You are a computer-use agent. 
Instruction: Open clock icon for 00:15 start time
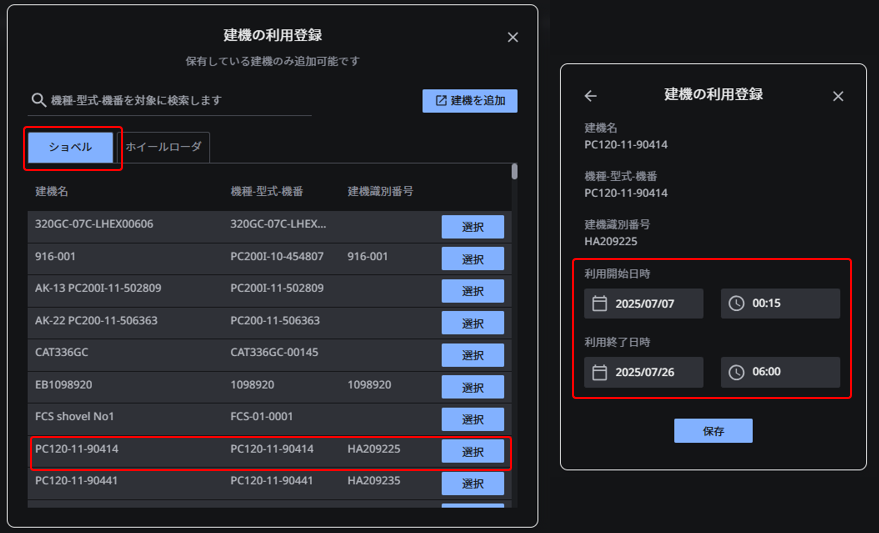736,303
